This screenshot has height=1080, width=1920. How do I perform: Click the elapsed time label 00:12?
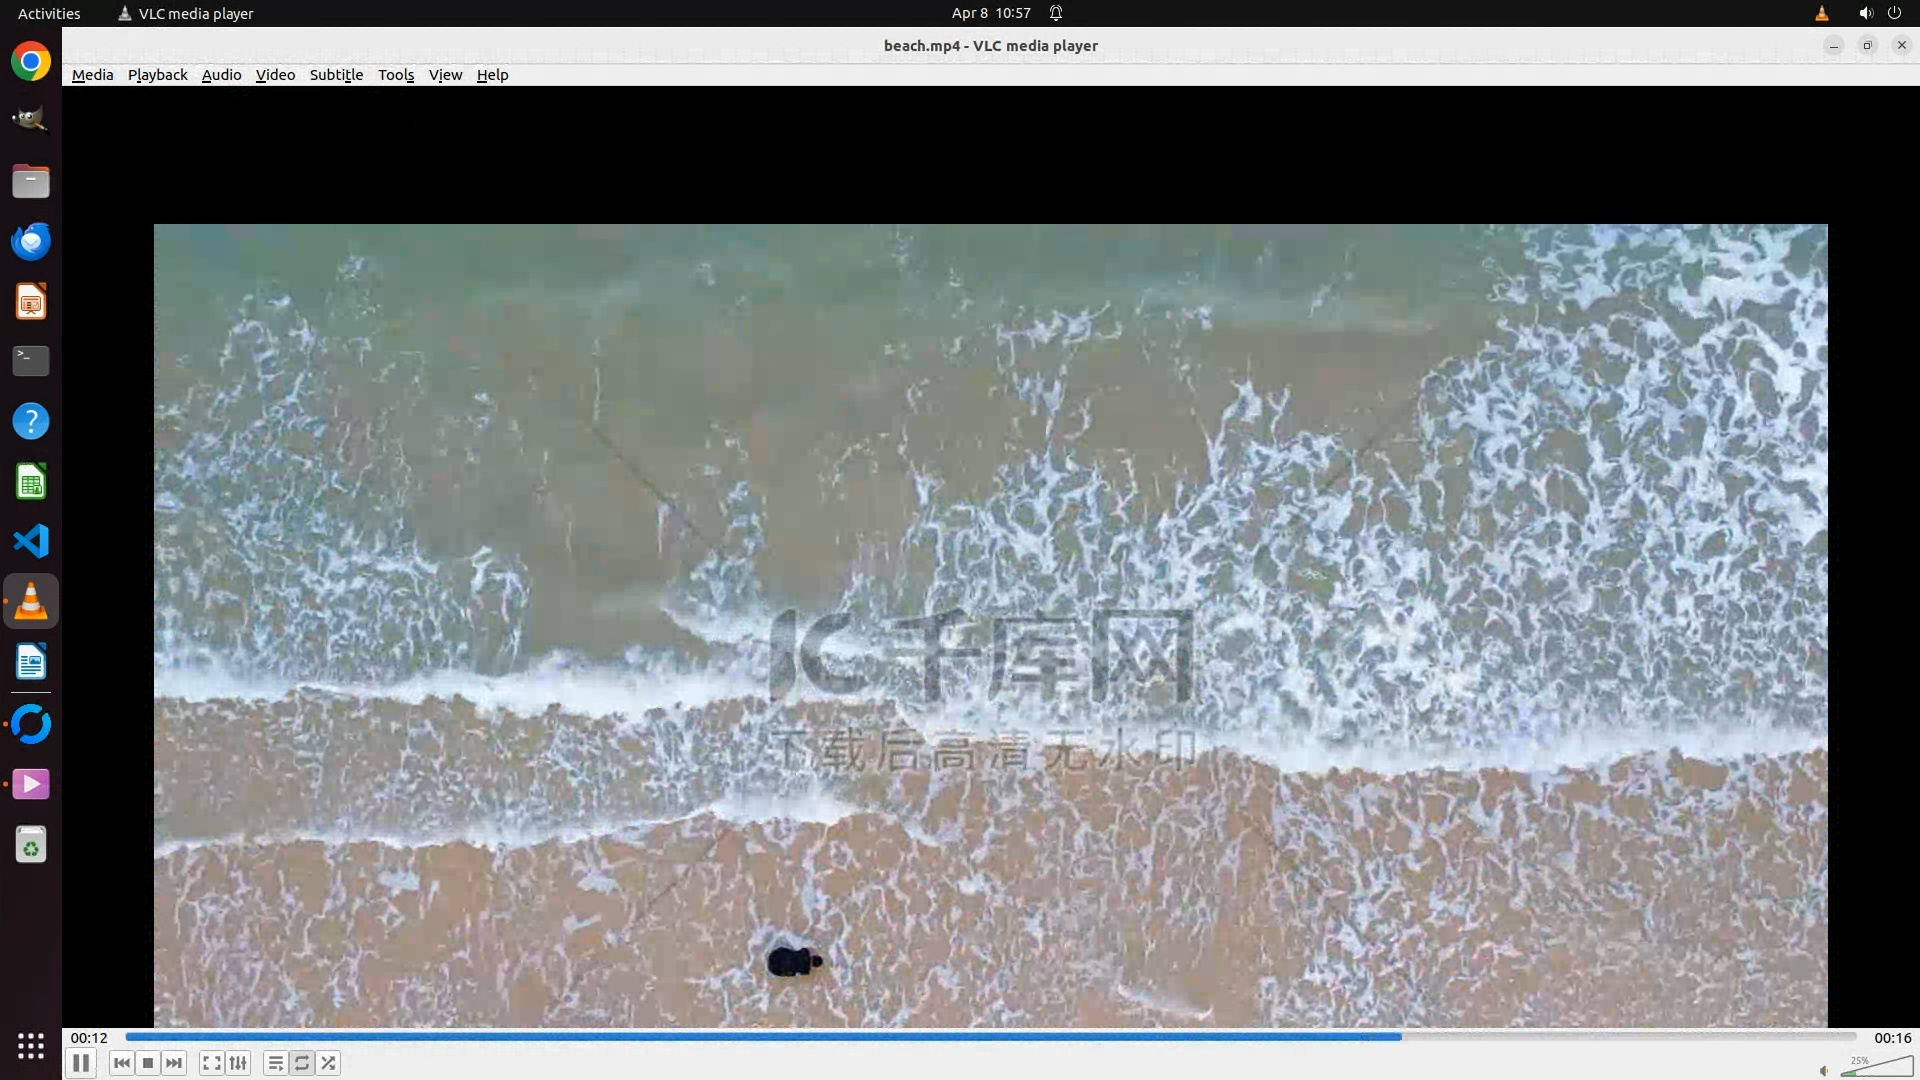(89, 1038)
